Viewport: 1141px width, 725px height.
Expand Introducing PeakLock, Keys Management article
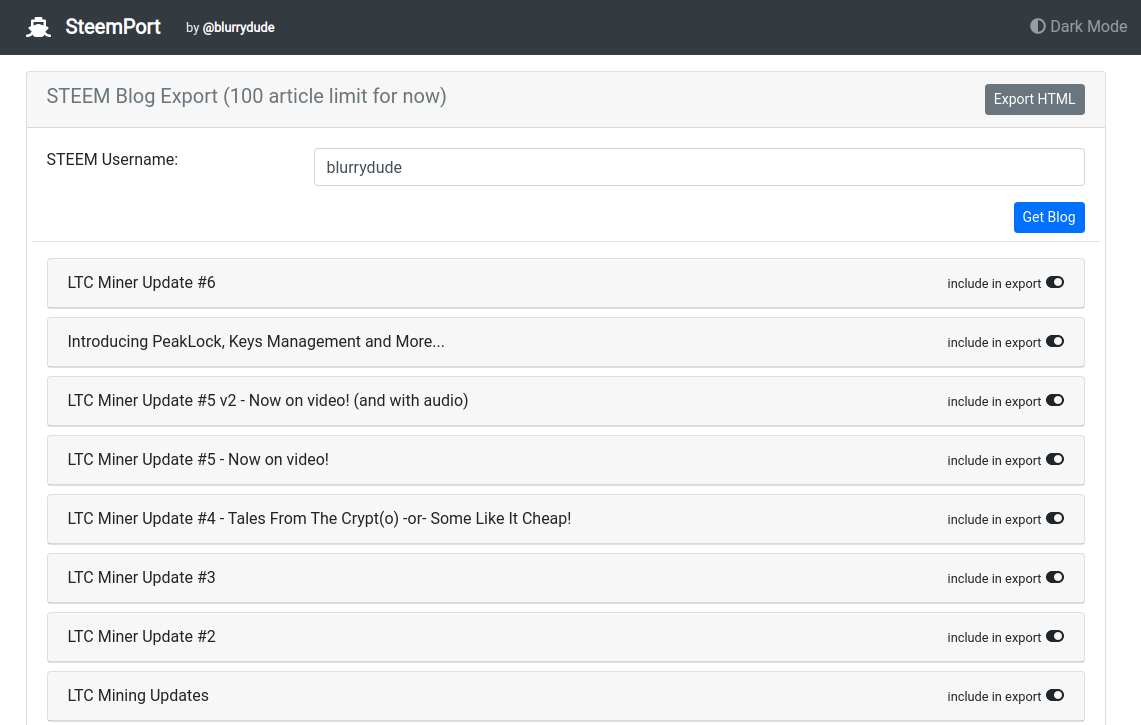coord(256,342)
